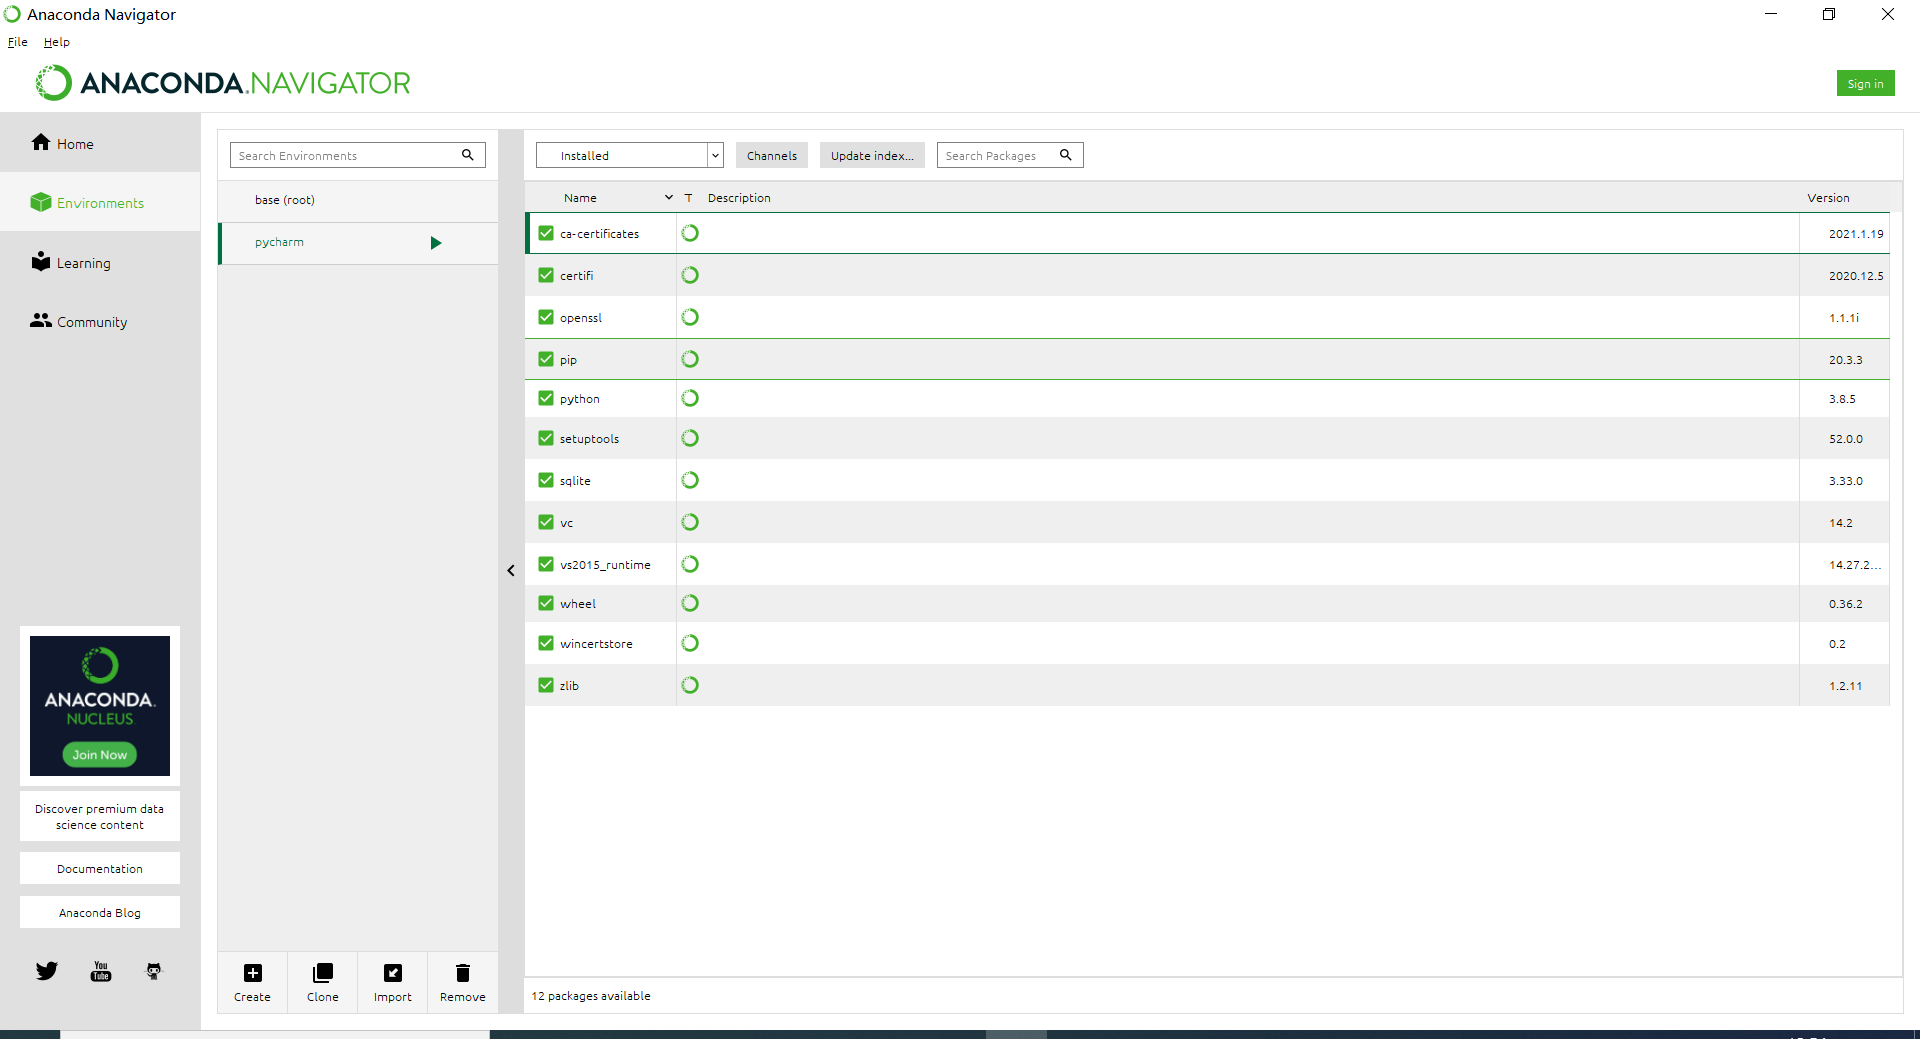Collapse the environments panel with chevron
1920x1039 pixels.
(511, 571)
